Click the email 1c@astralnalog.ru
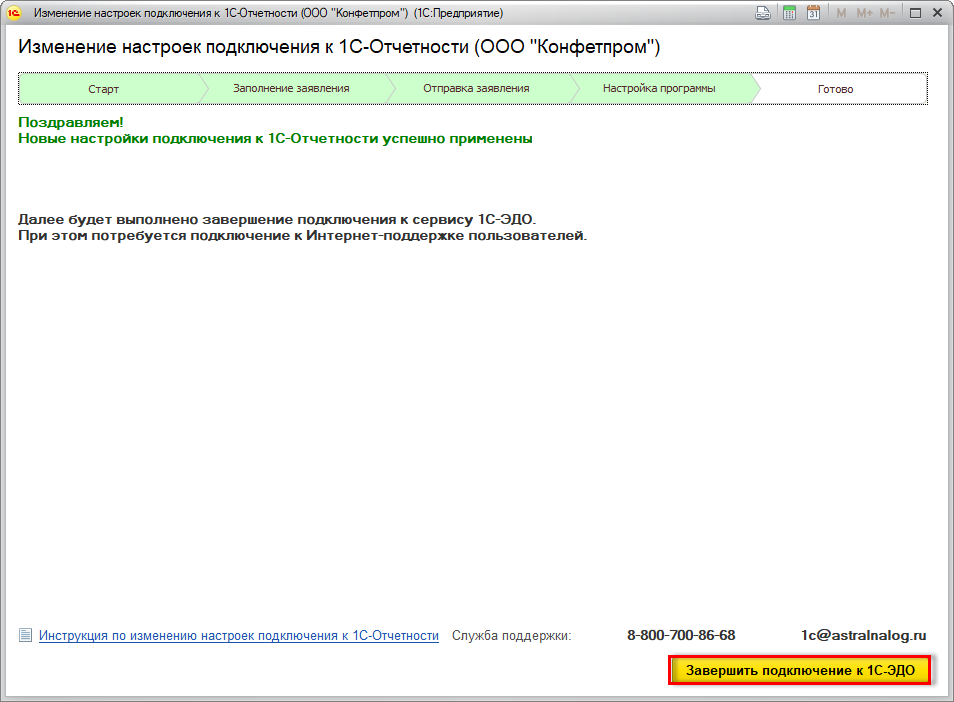954x702 pixels. pyautogui.click(x=863, y=635)
